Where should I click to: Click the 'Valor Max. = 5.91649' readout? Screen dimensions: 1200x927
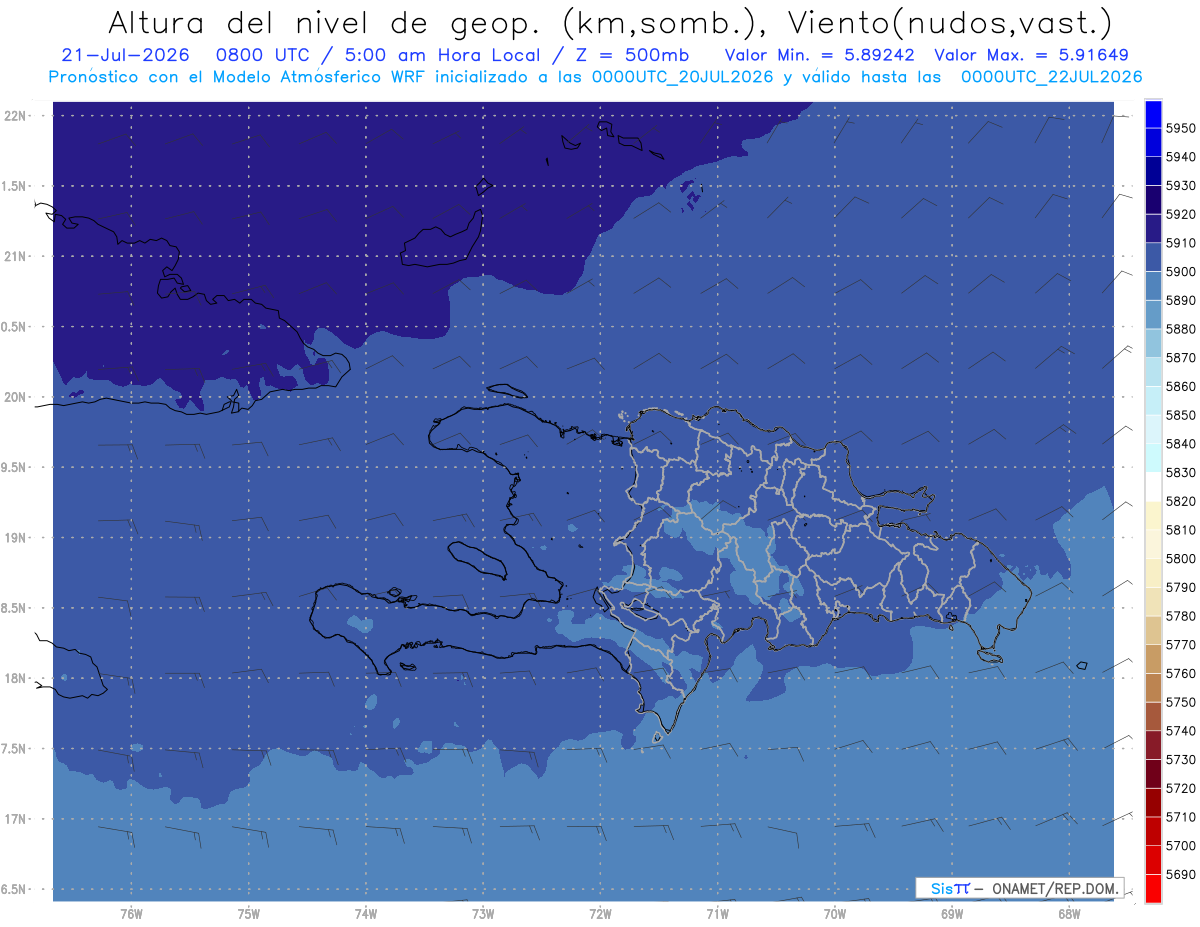[1033, 56]
